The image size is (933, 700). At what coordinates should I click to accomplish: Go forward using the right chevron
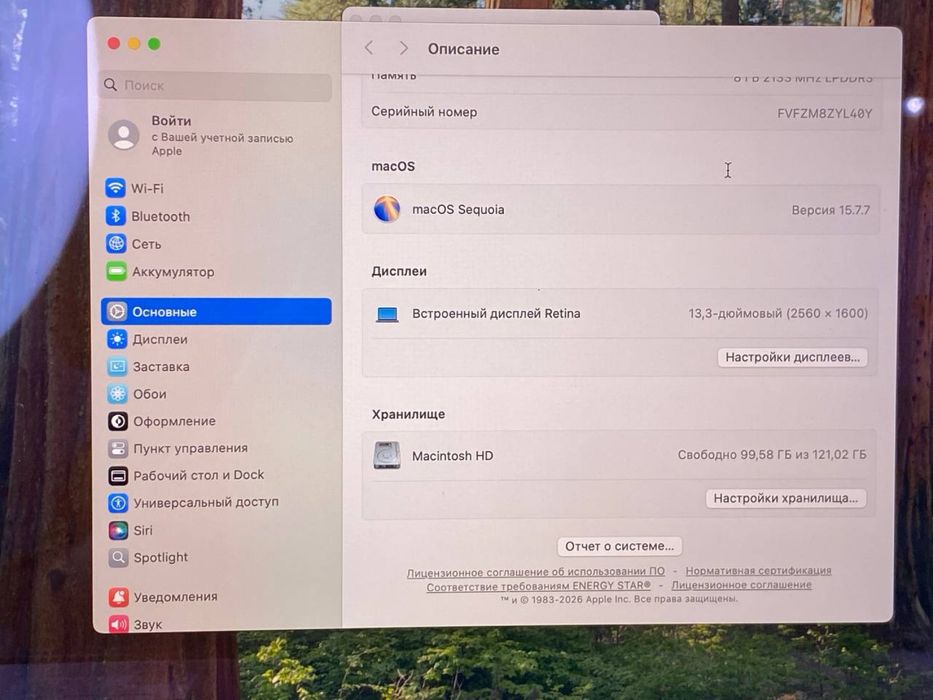pos(403,48)
